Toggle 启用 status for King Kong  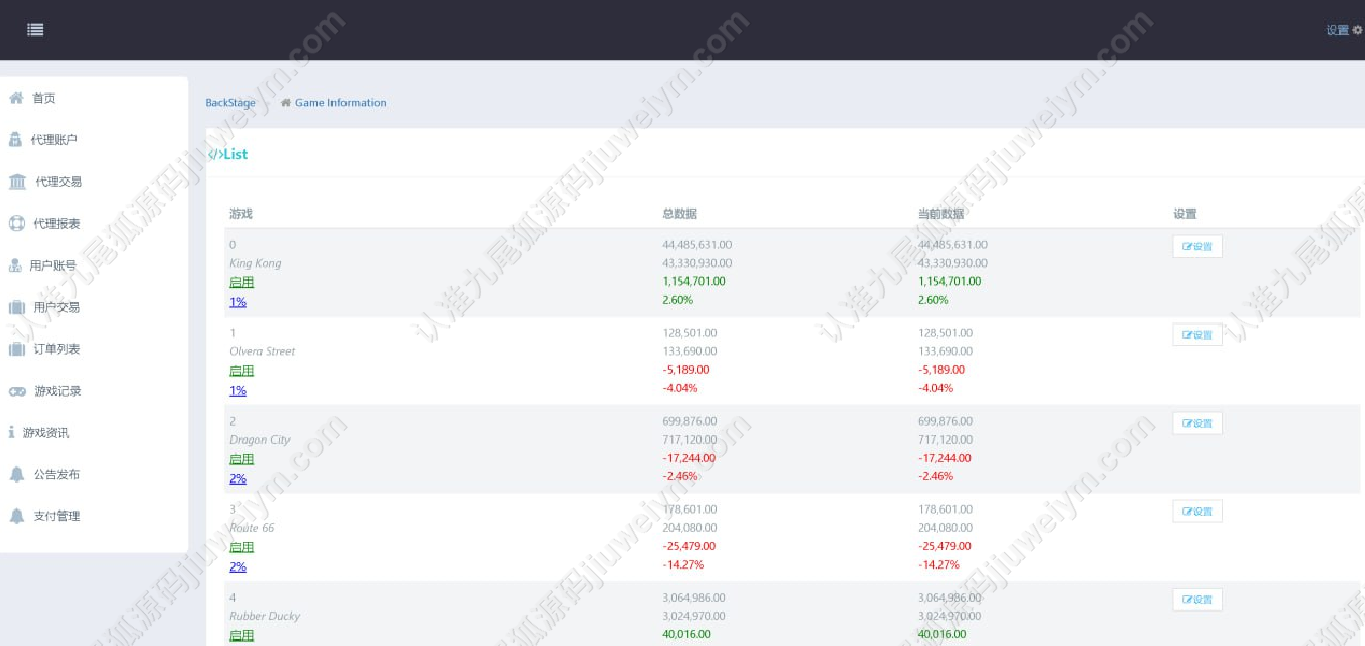point(241,283)
